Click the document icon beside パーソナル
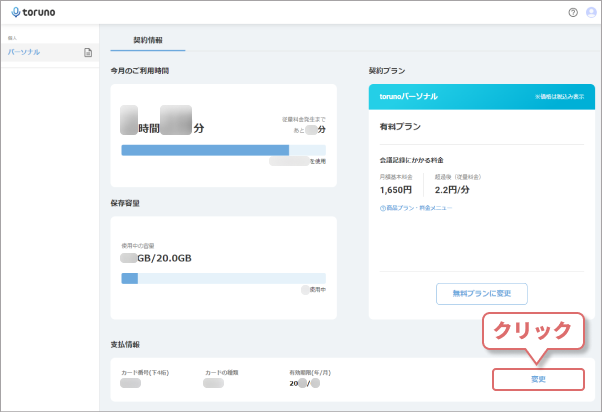Image resolution: width=602 pixels, height=412 pixels. 88,53
